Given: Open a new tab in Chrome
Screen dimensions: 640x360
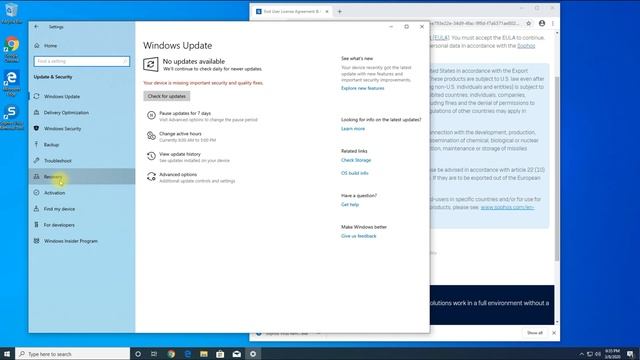Looking at the screenshot, I should pyautogui.click(x=339, y=11).
